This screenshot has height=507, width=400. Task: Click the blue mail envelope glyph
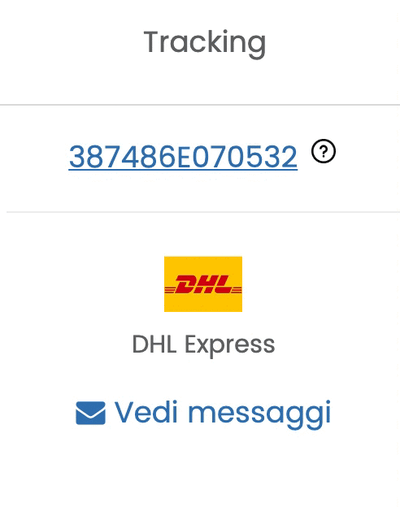91,413
